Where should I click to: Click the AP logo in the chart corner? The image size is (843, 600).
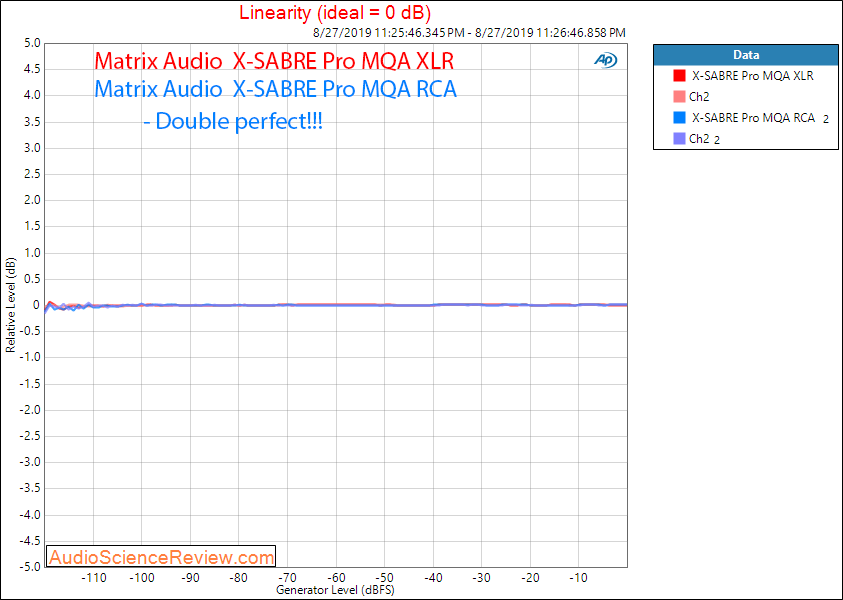pos(606,60)
